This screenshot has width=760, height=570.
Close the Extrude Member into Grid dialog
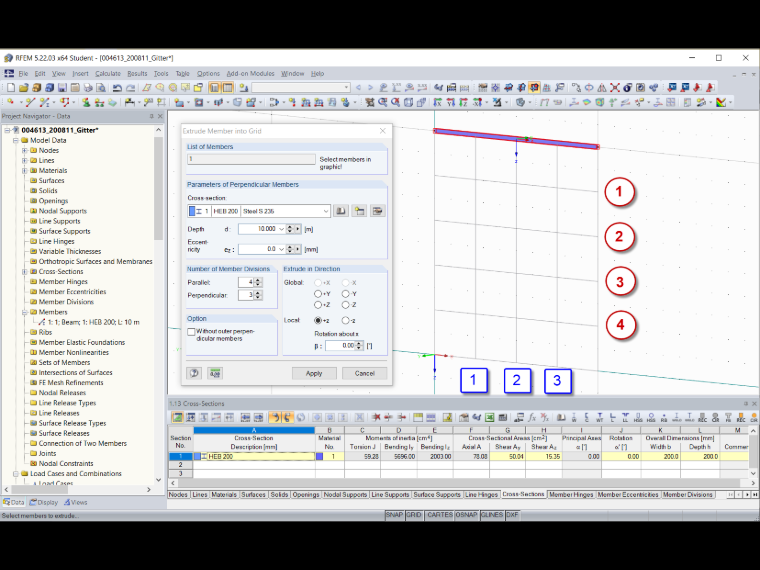[382, 131]
